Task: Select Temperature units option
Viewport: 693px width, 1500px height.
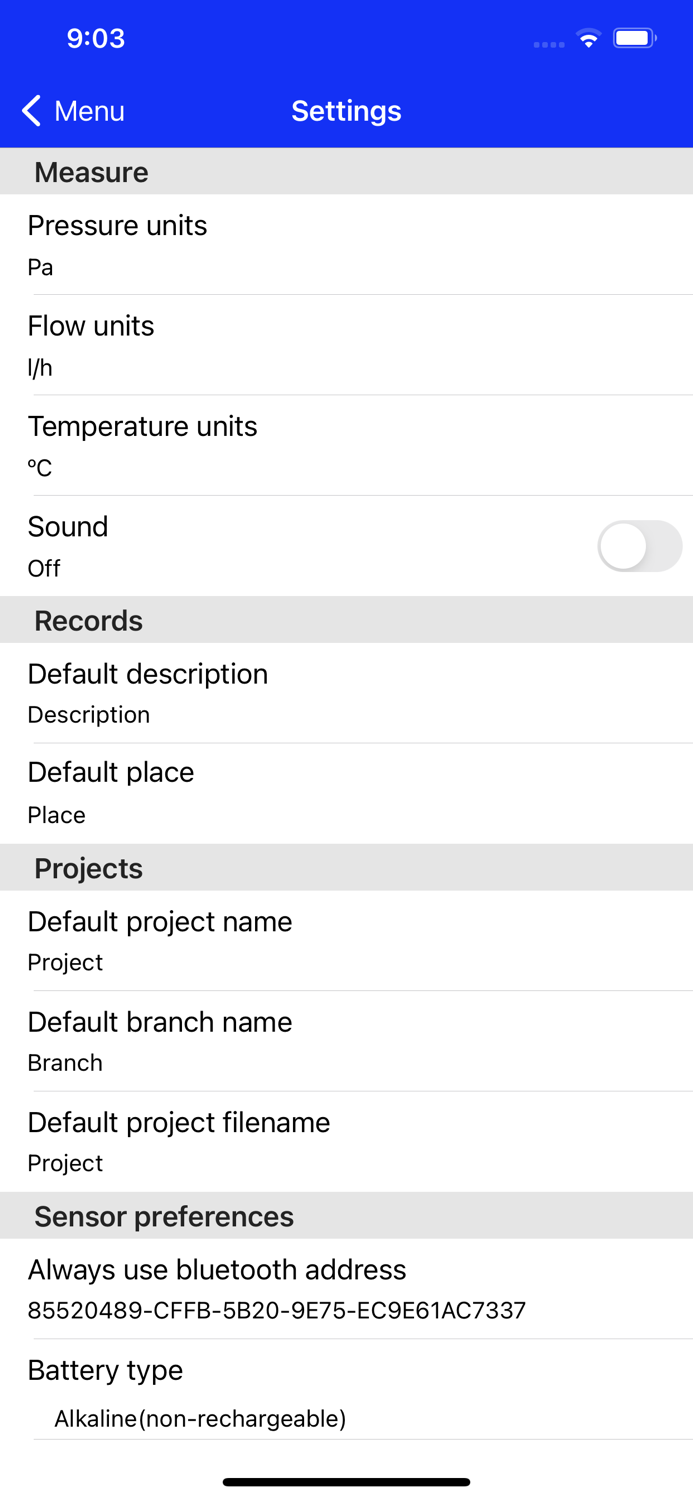Action: pos(346,446)
